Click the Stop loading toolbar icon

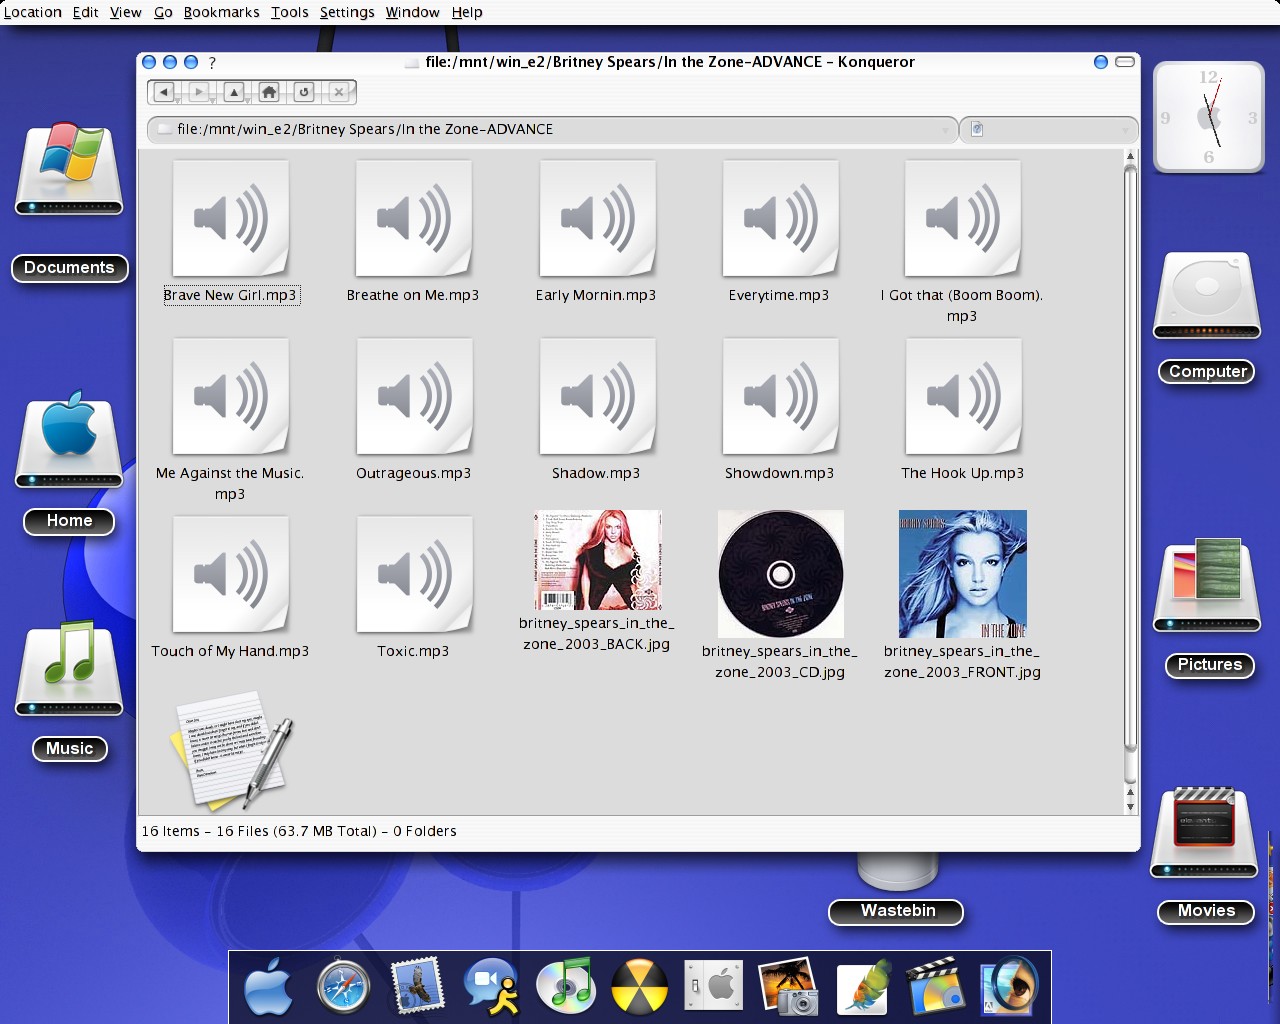(339, 92)
